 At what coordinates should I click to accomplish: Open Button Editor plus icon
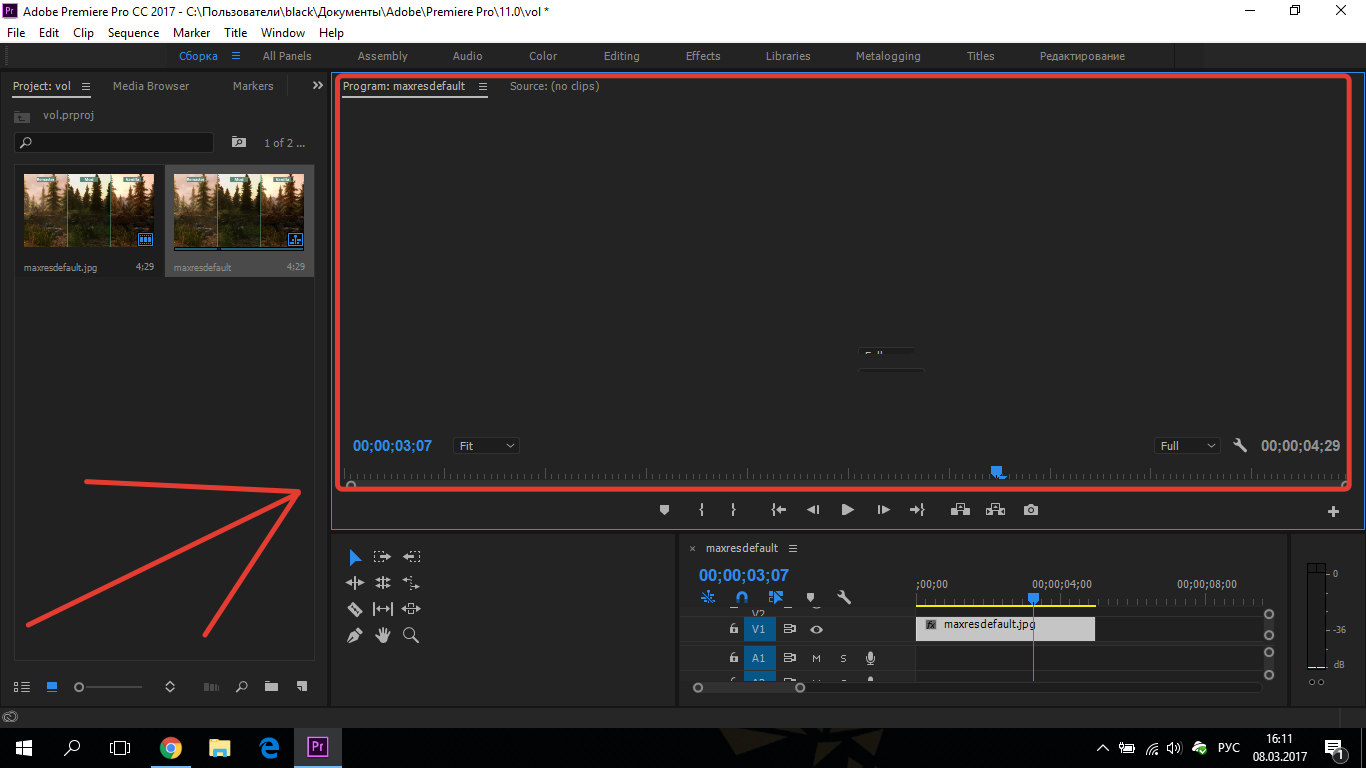[1333, 512]
